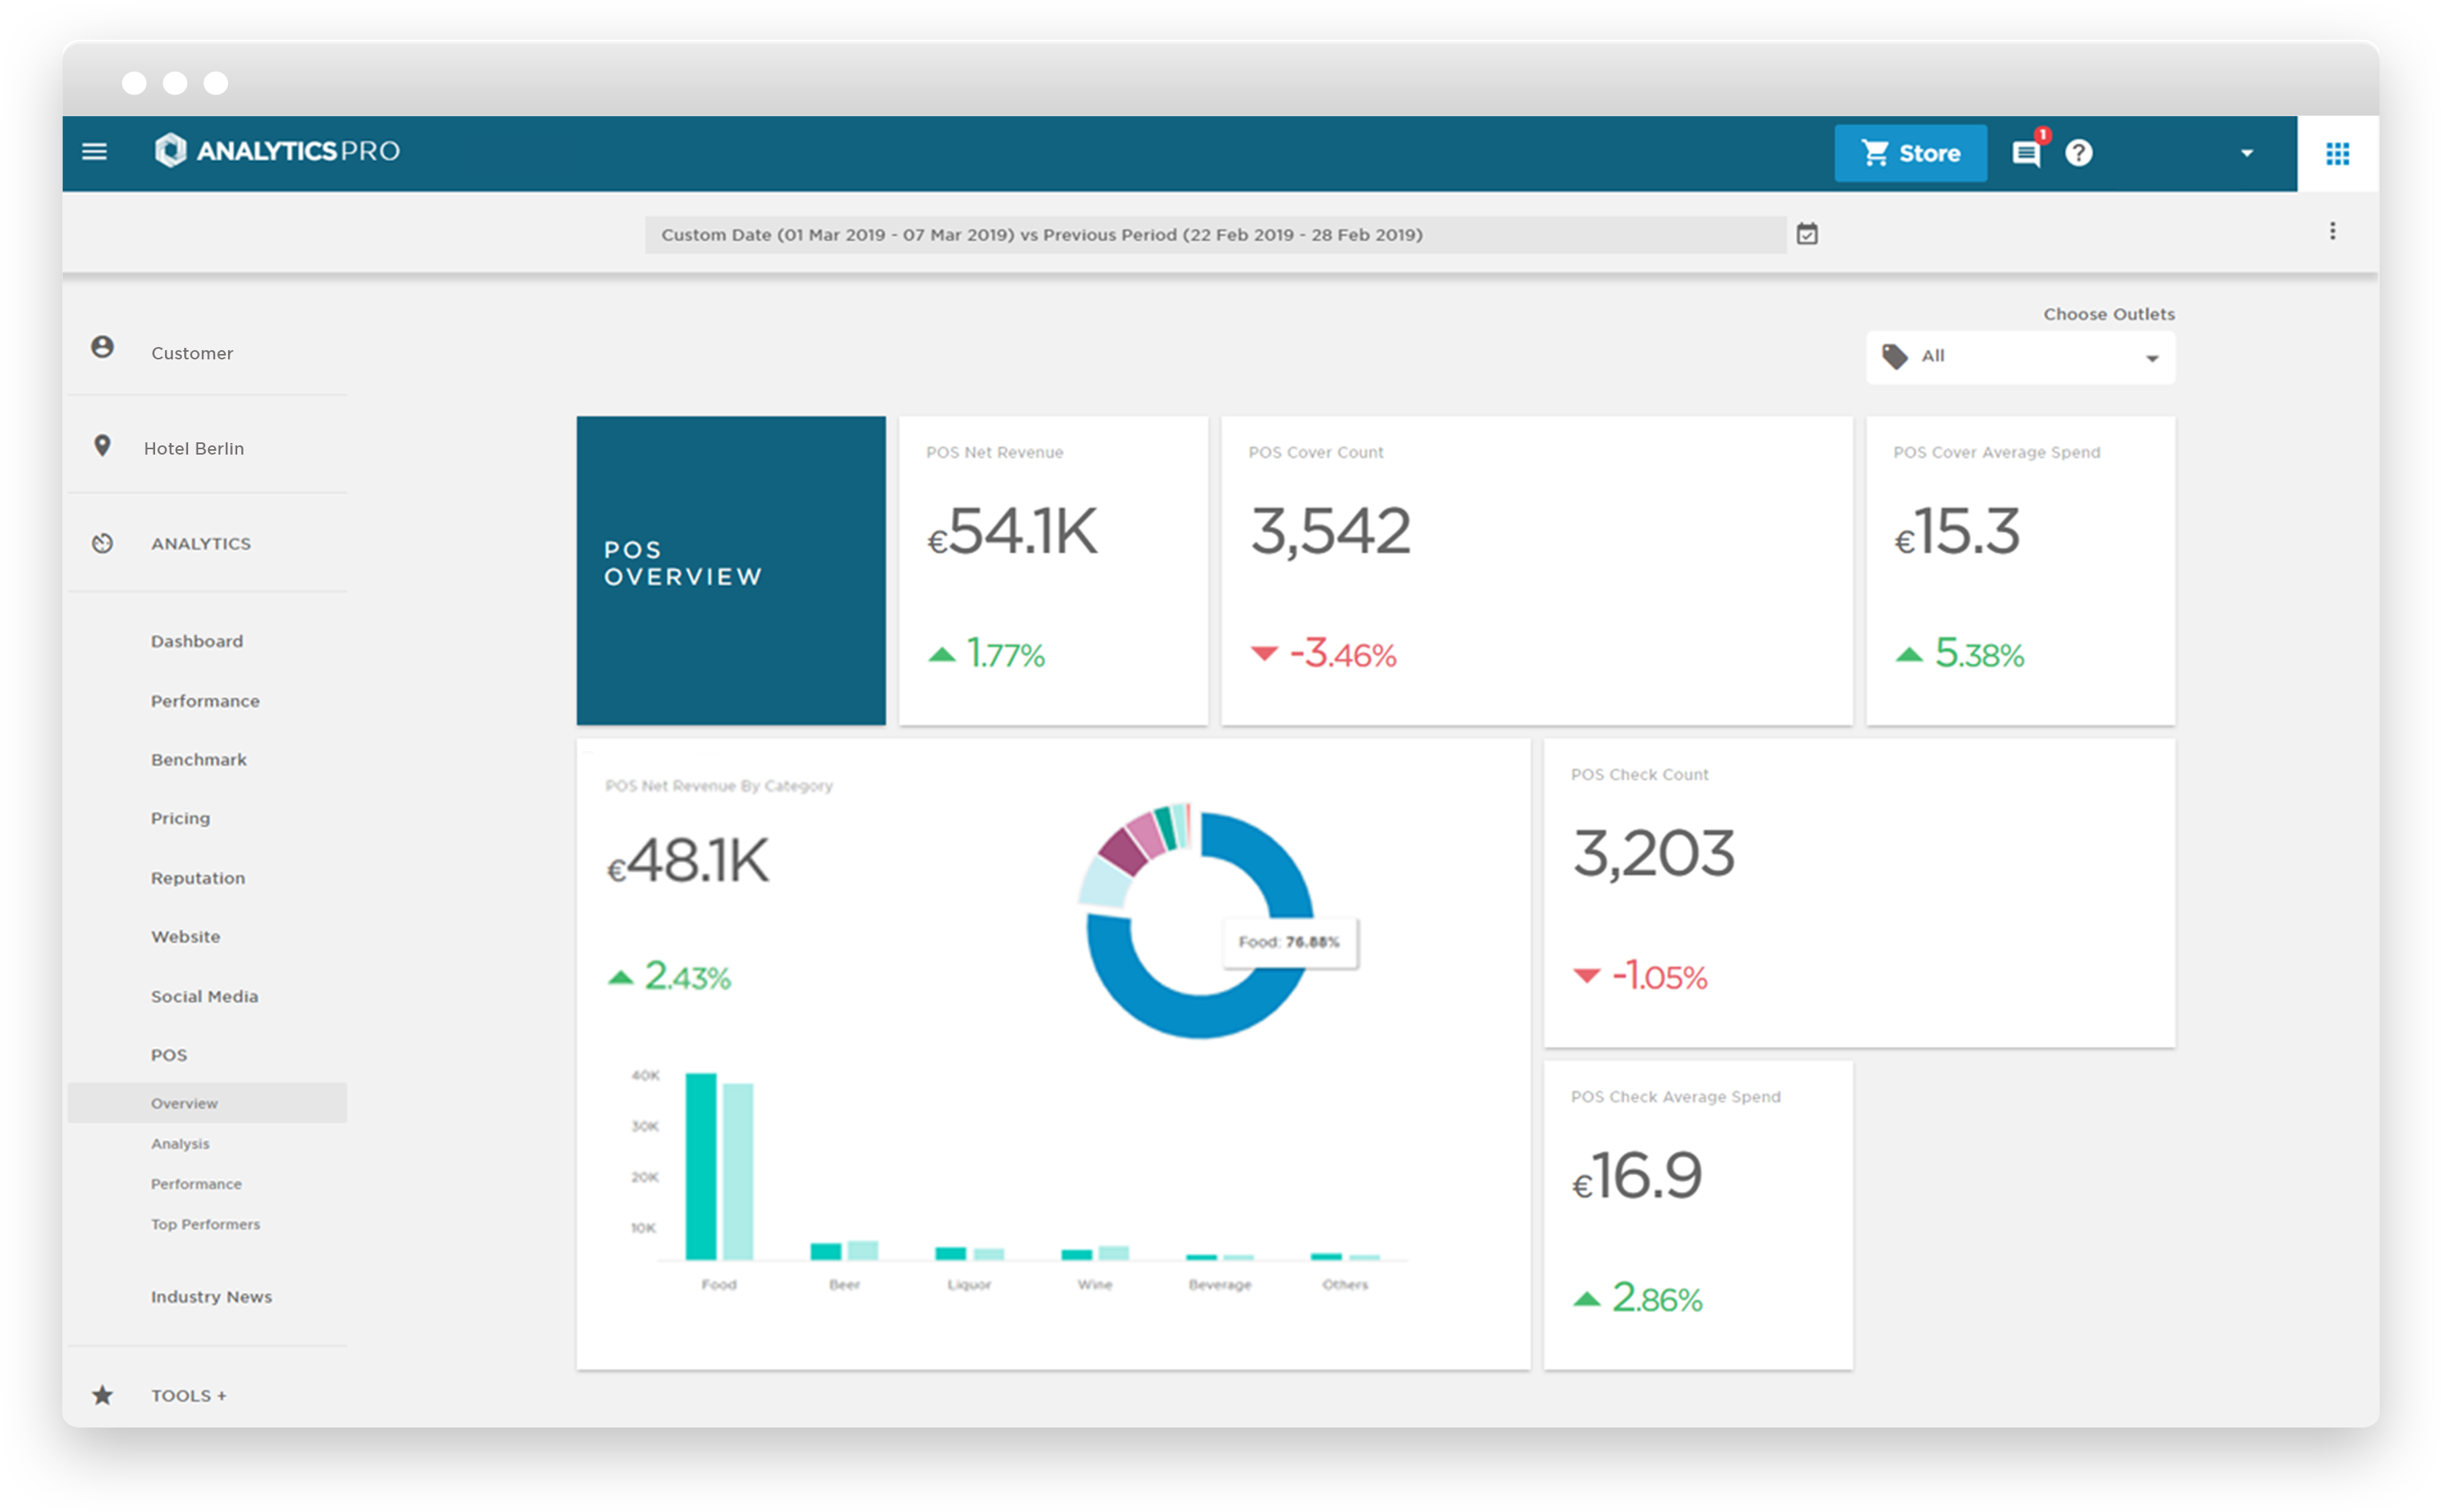
Task: Open Dashboard from the sidebar
Action: click(197, 642)
